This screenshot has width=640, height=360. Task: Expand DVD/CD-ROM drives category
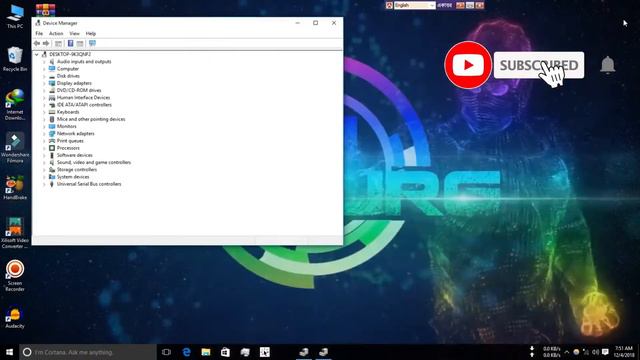44,90
